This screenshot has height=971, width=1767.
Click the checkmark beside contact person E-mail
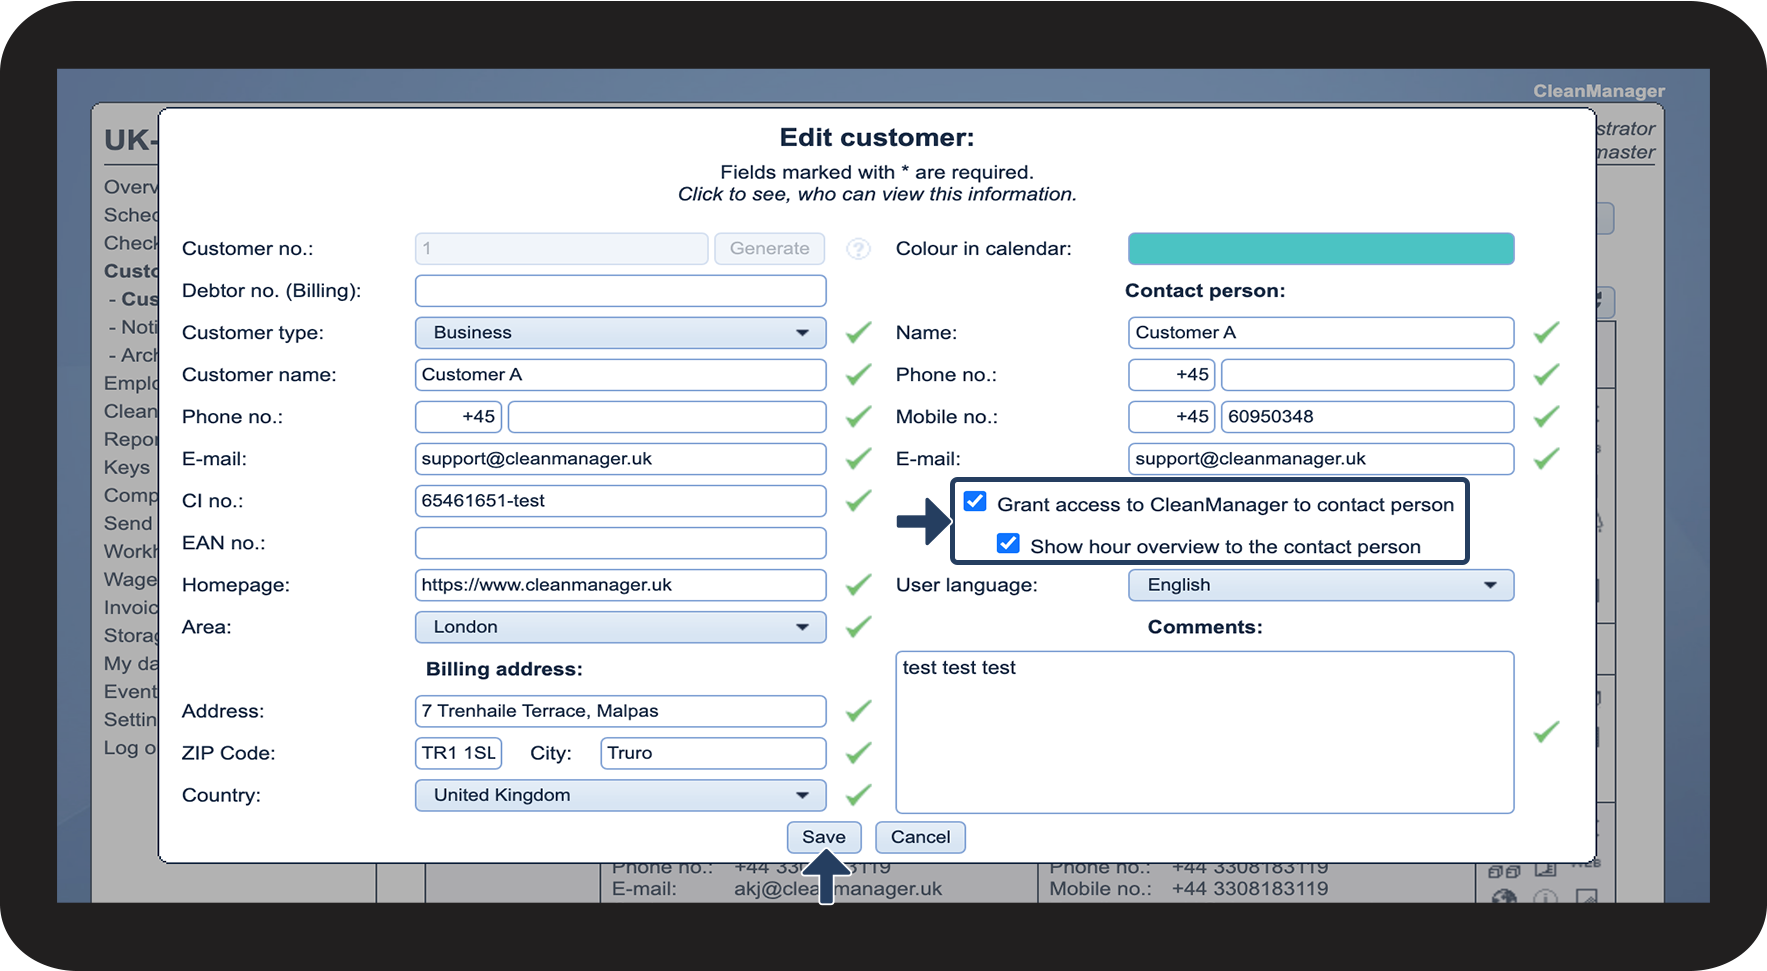[x=1546, y=459]
